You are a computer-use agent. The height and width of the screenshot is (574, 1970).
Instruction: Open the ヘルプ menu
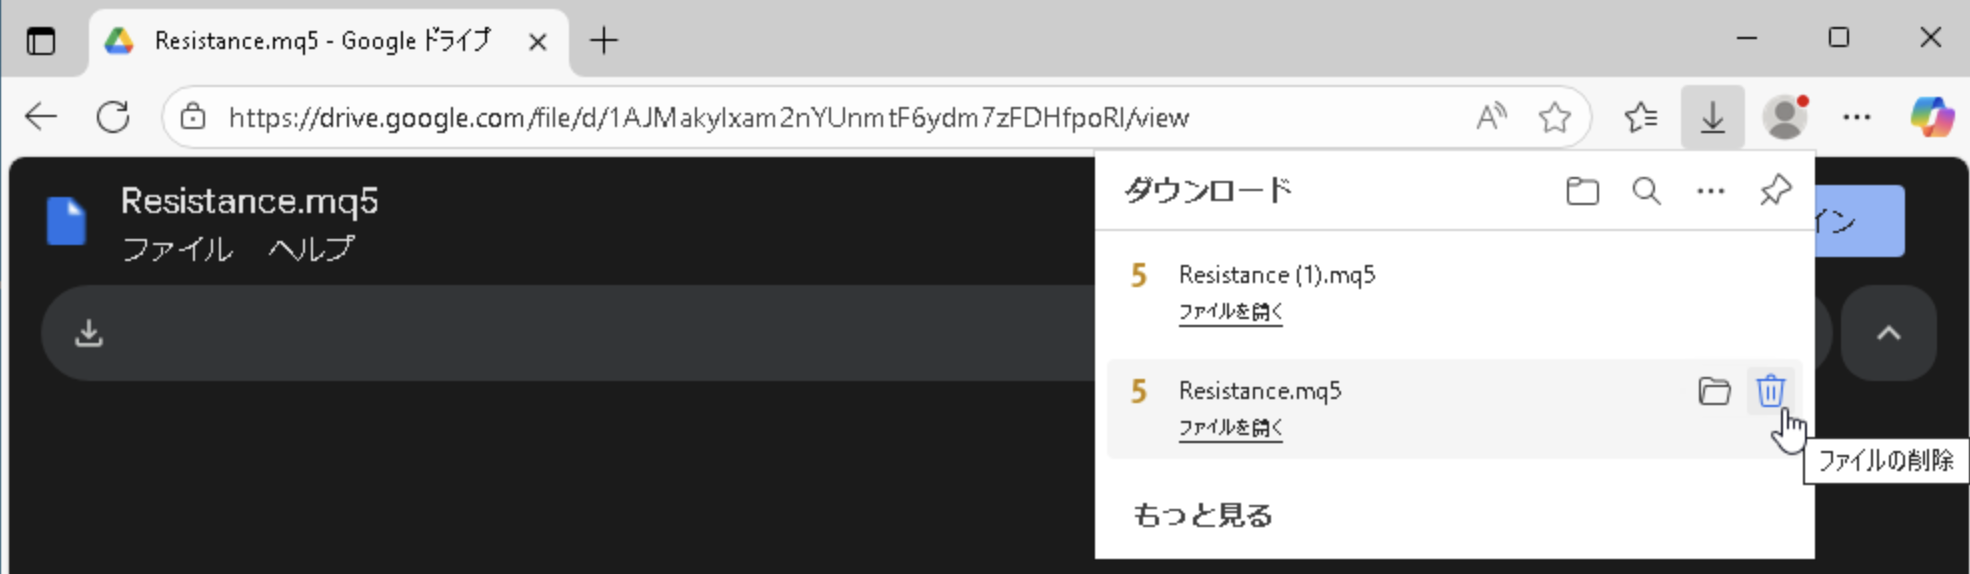(x=311, y=249)
